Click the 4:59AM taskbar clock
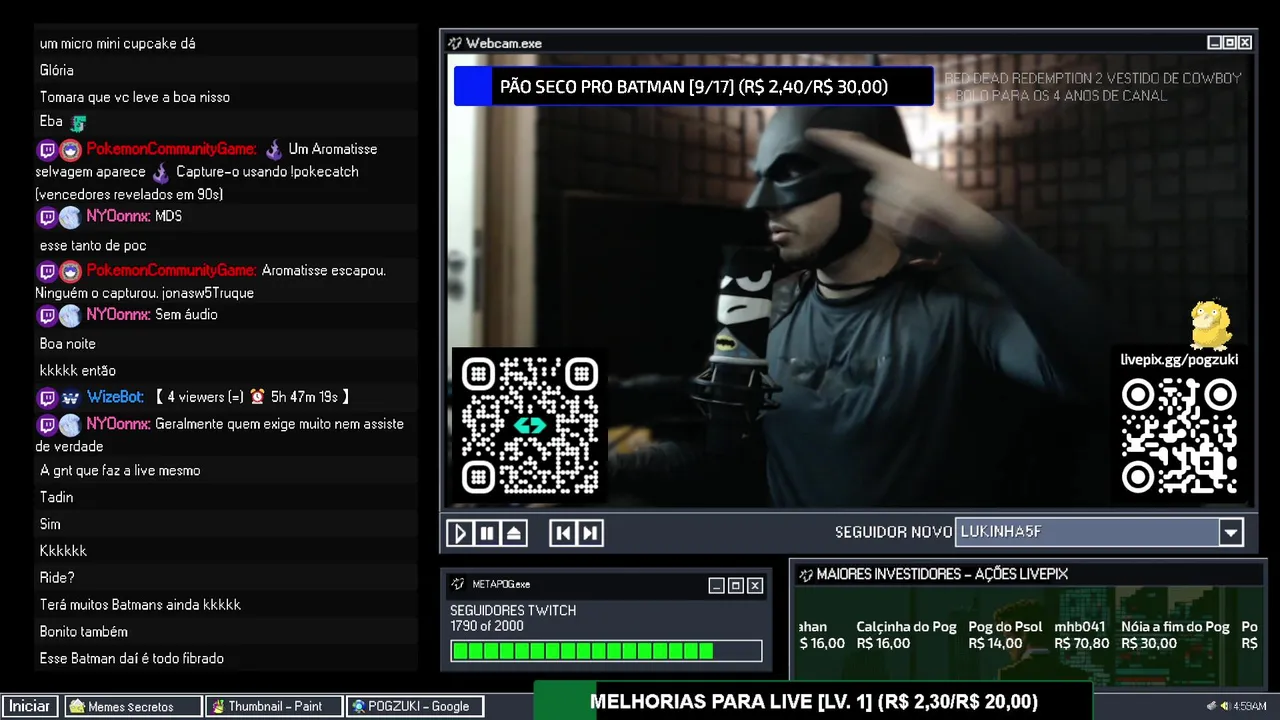Image resolution: width=1280 pixels, height=720 pixels. point(1250,706)
